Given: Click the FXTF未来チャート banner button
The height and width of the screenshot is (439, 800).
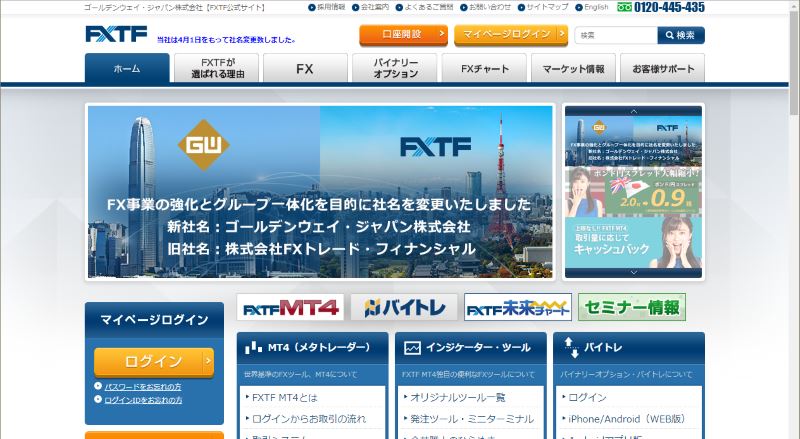Looking at the screenshot, I should 518,307.
